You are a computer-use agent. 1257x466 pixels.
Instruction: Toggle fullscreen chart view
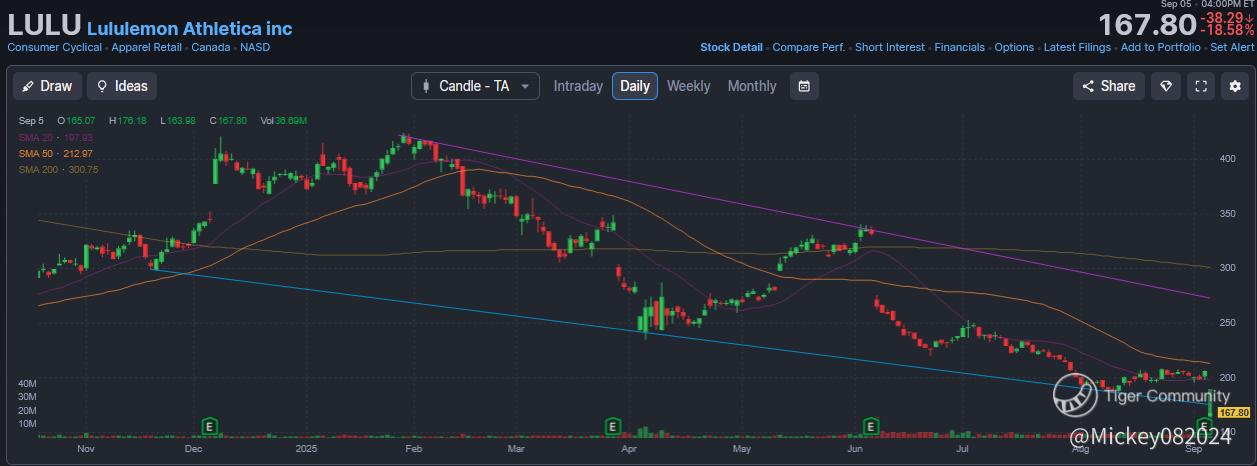(1201, 86)
